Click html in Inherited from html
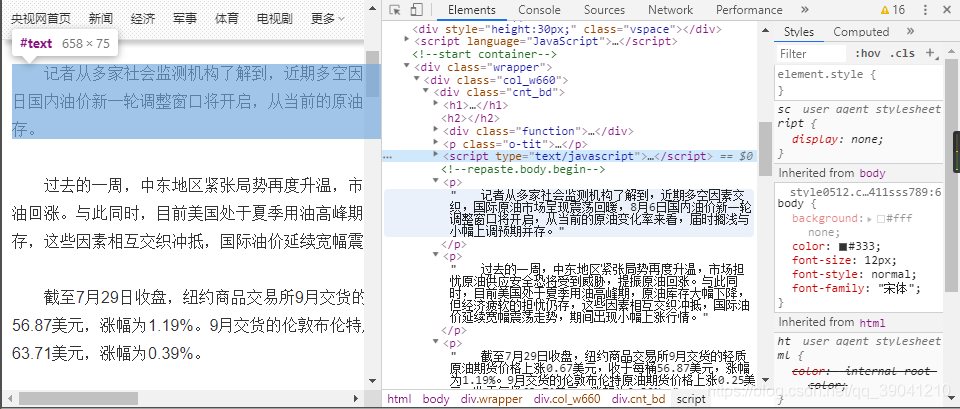The height and width of the screenshot is (409, 960). [872, 322]
